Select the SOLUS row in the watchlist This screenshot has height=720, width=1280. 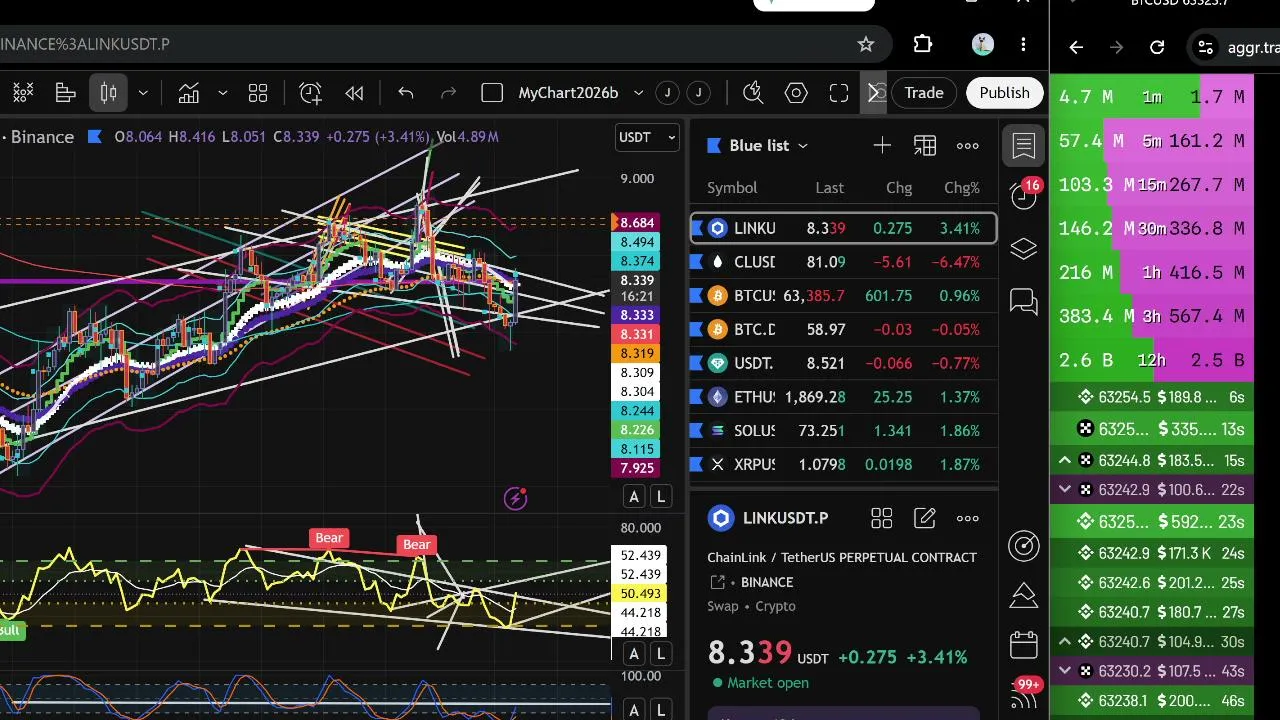pyautogui.click(x=844, y=431)
